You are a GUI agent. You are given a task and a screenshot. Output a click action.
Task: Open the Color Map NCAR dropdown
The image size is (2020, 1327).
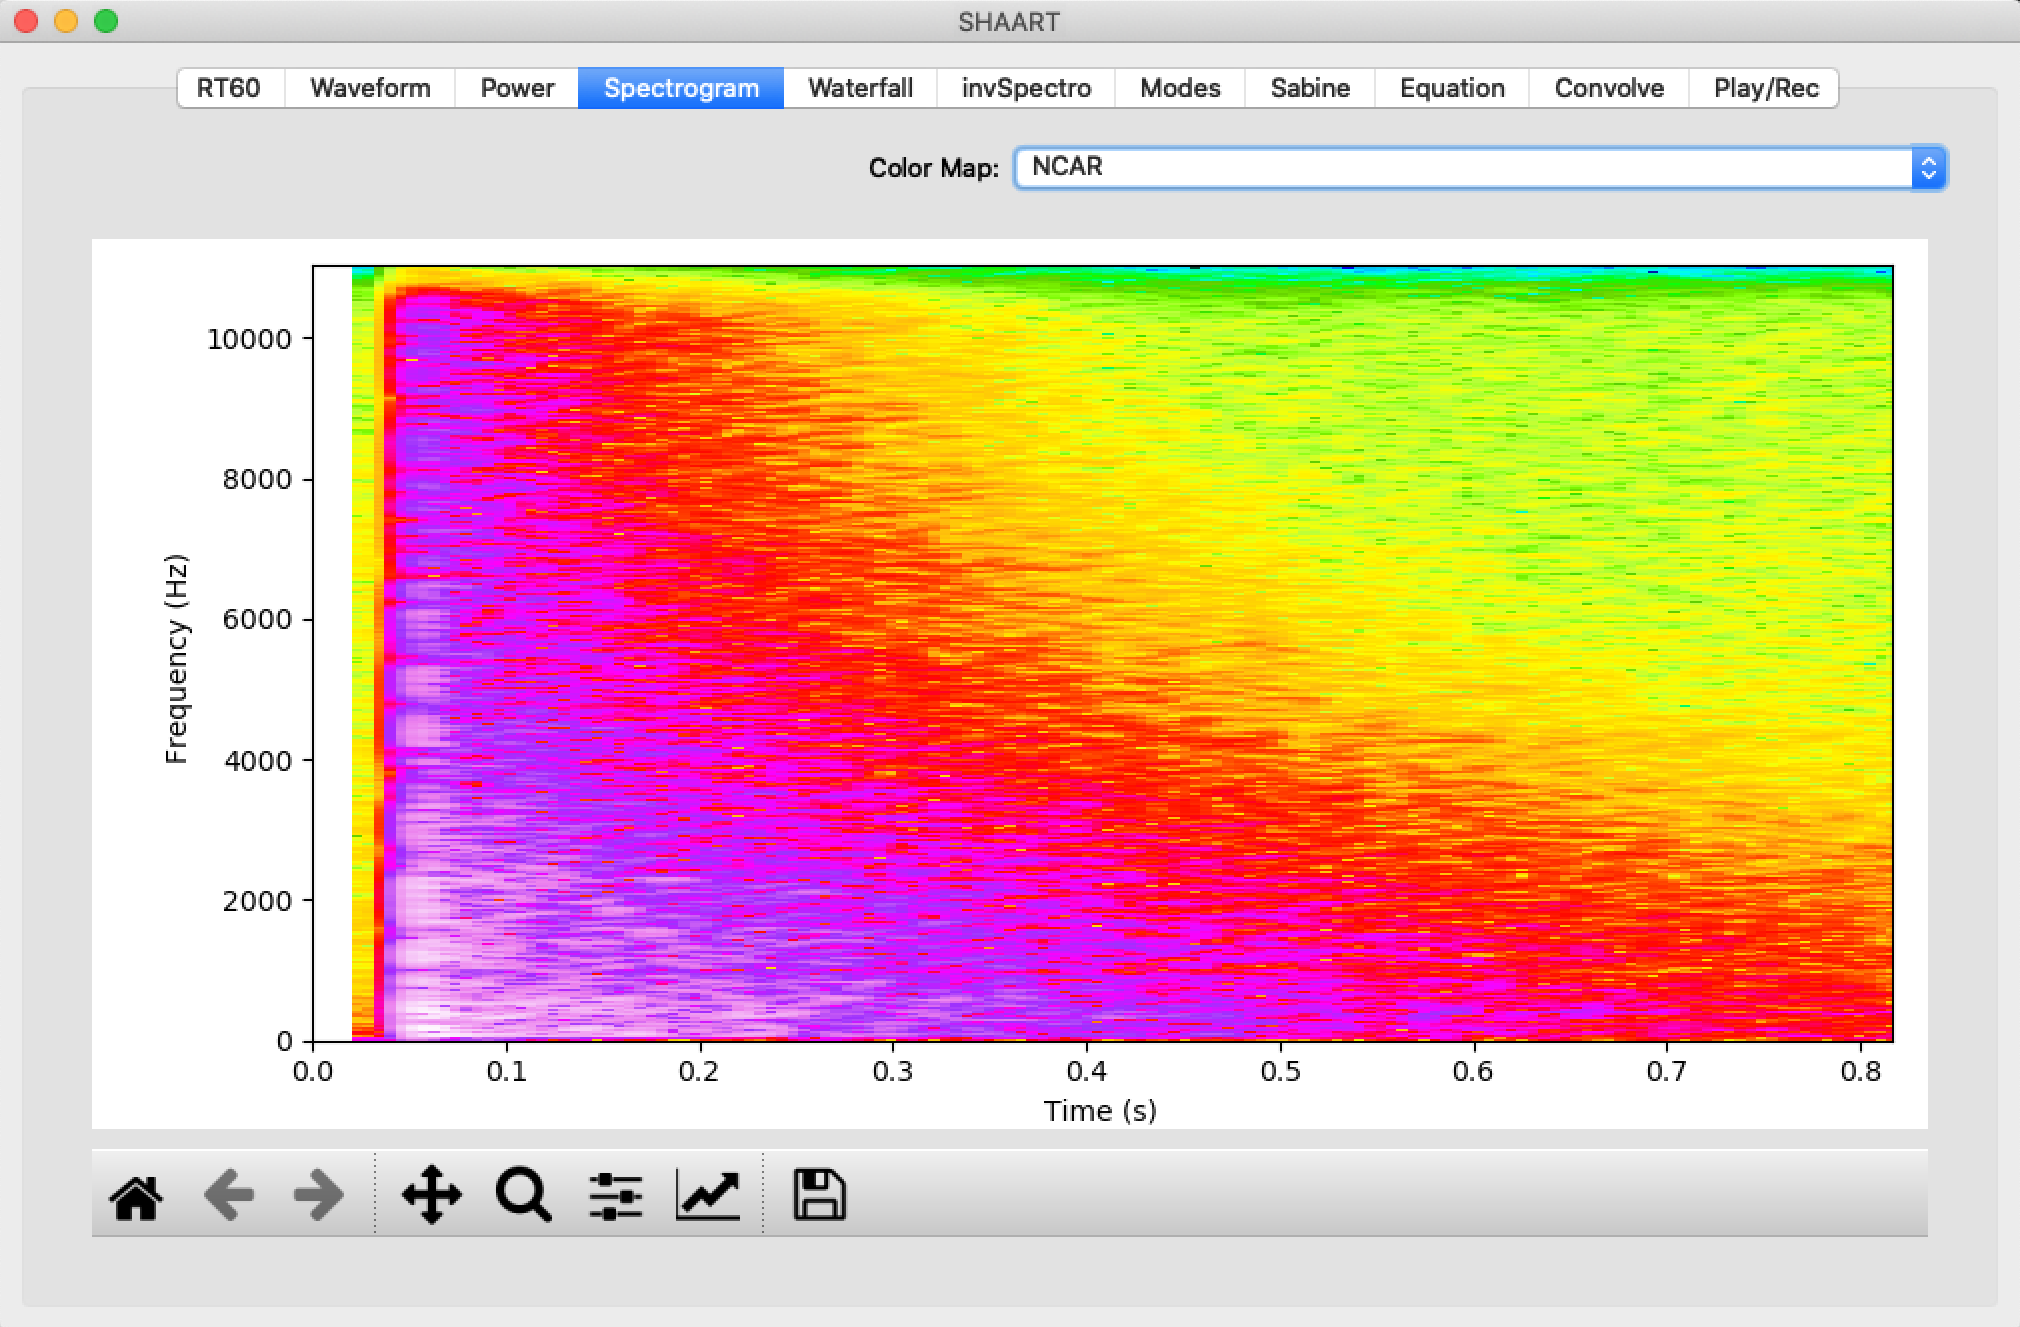tap(1480, 167)
